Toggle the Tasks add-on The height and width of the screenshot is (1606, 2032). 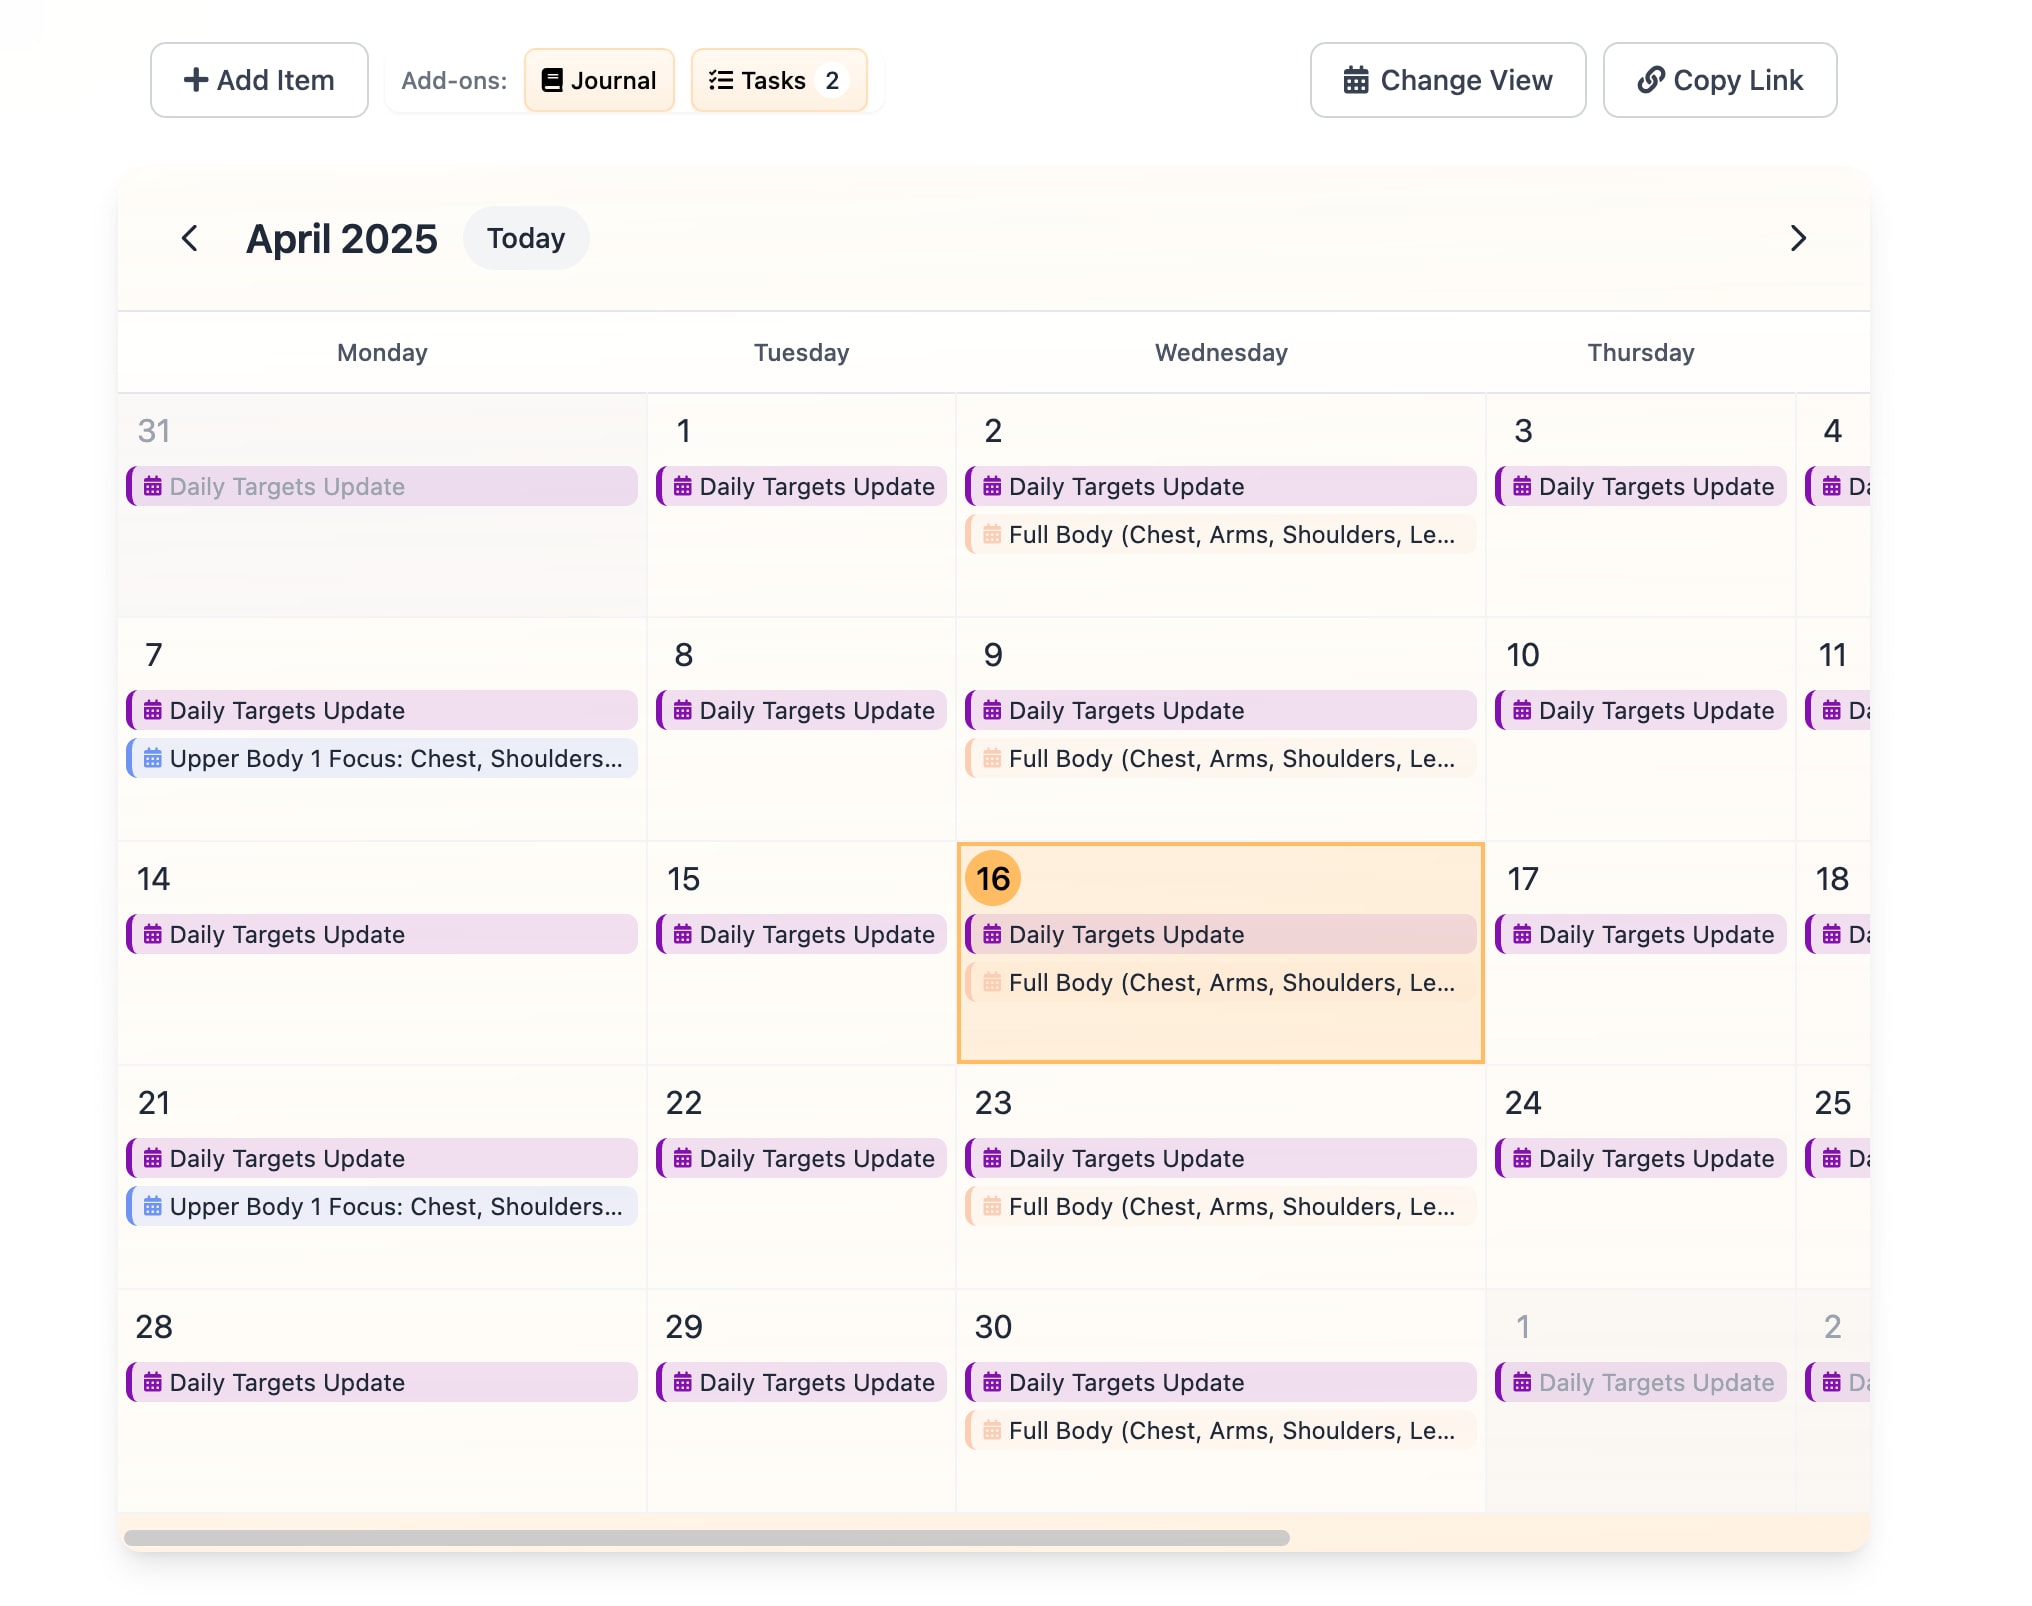[778, 80]
